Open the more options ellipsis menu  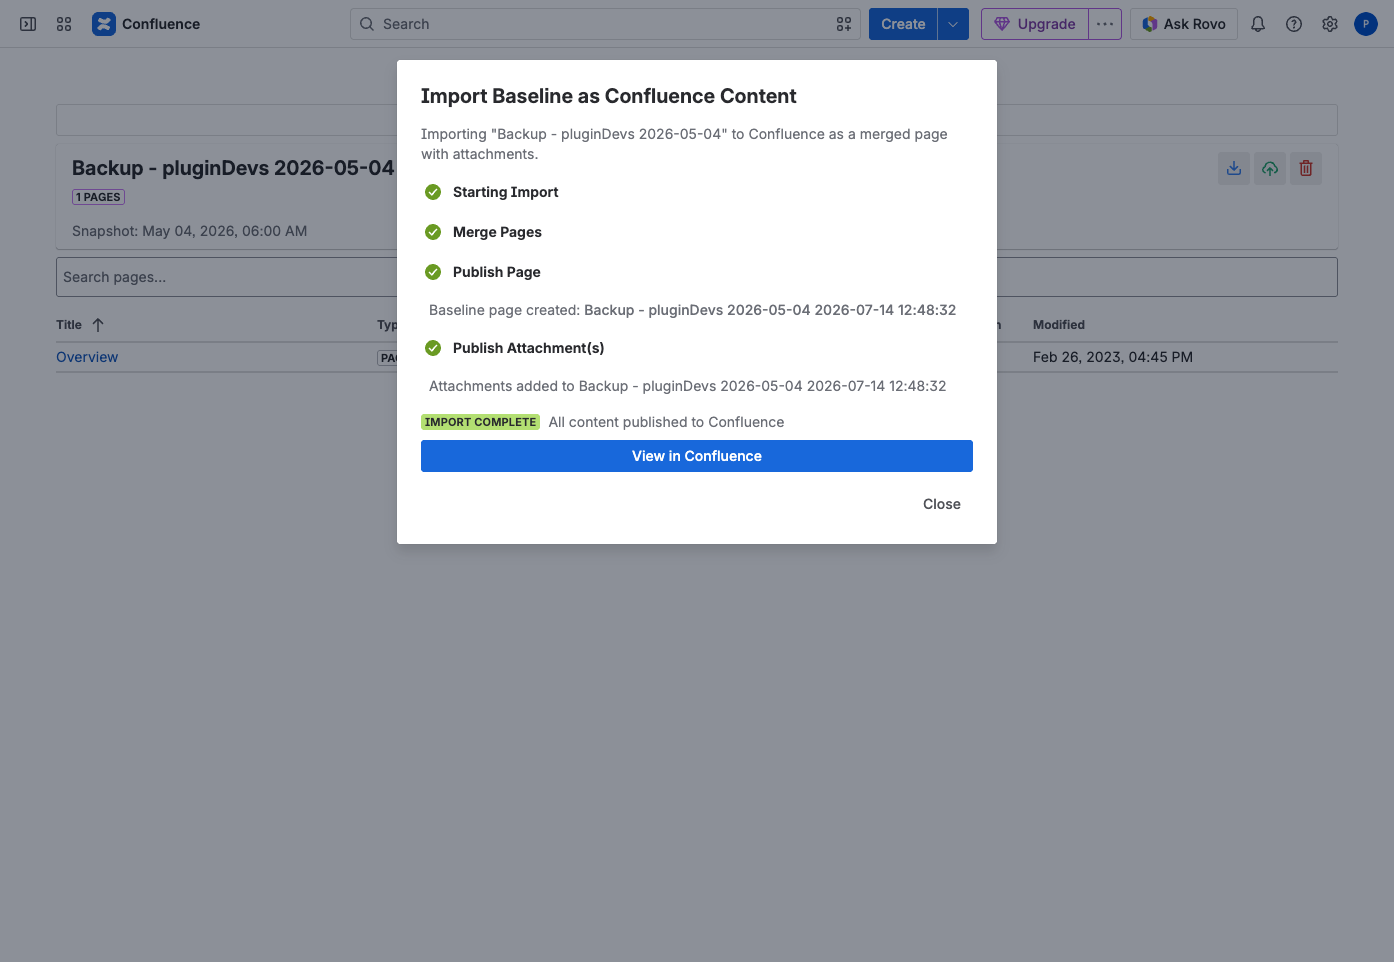1105,24
